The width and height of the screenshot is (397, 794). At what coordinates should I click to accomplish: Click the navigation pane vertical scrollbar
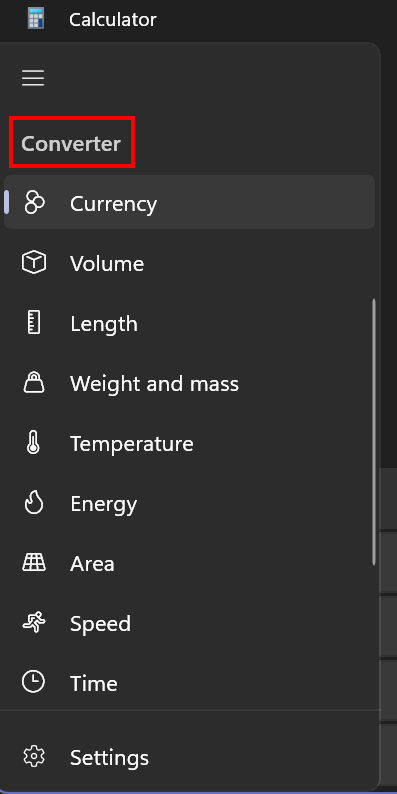(374, 432)
